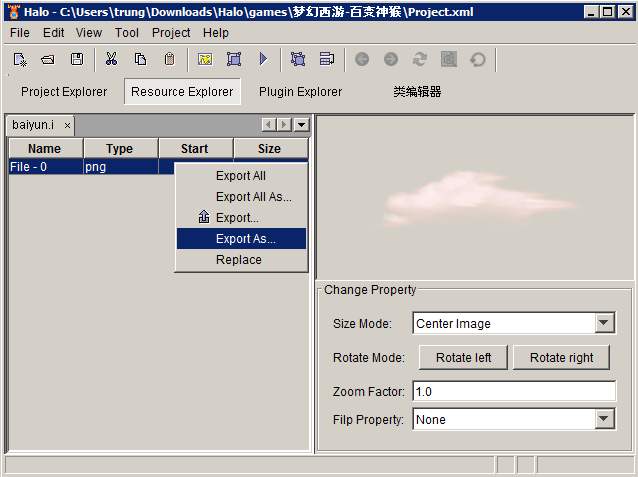The height and width of the screenshot is (477, 638).
Task: Click the Size column header
Action: click(x=271, y=149)
